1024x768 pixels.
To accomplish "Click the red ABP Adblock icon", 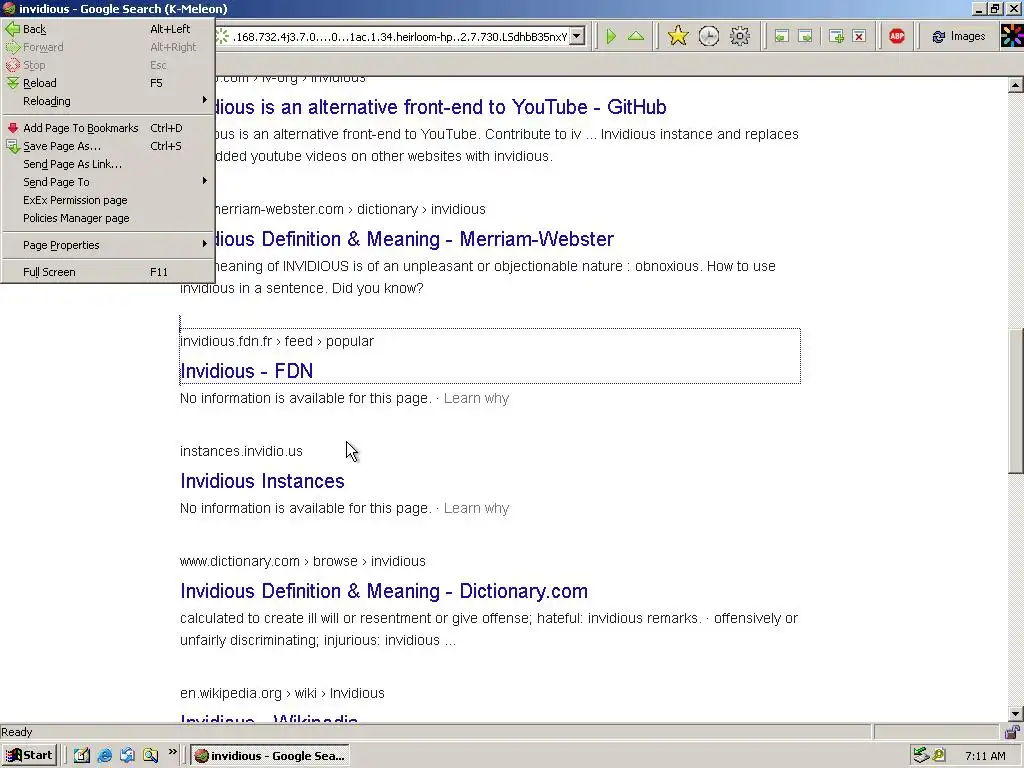I will pos(897,37).
